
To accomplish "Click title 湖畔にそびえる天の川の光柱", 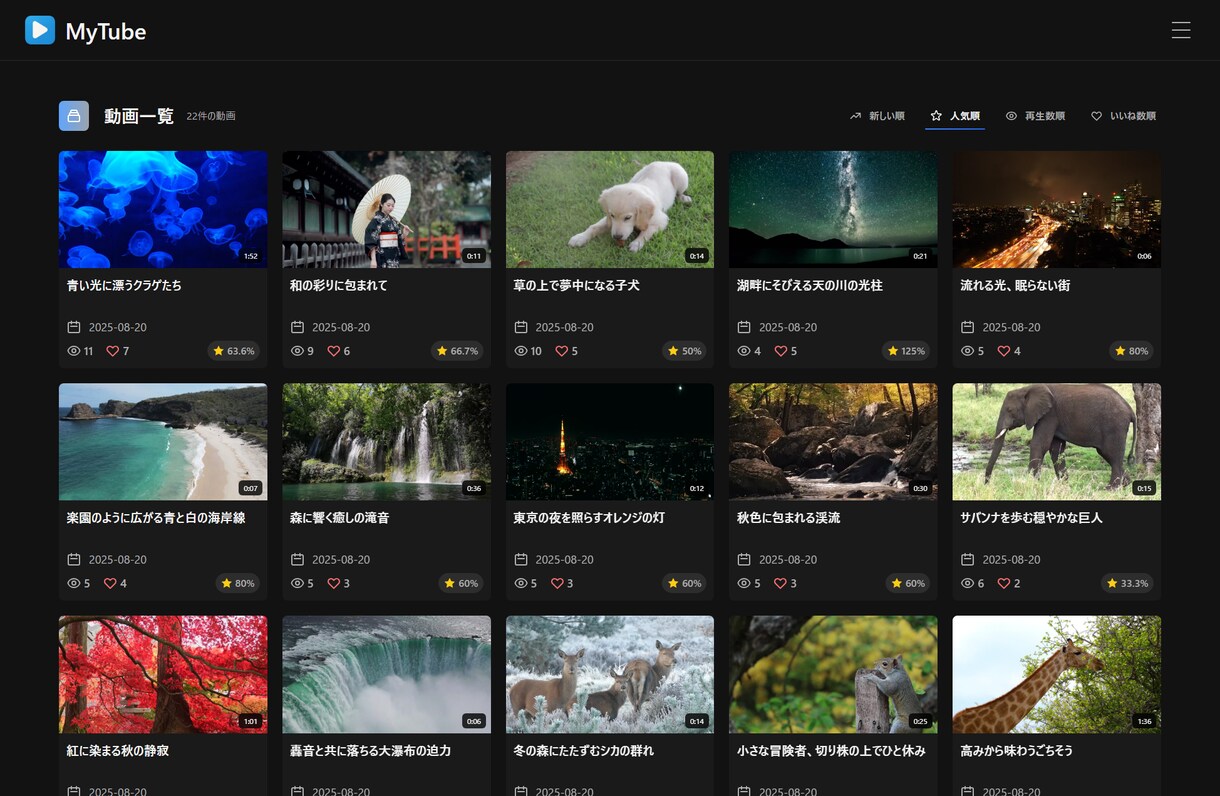I will click(x=810, y=285).
